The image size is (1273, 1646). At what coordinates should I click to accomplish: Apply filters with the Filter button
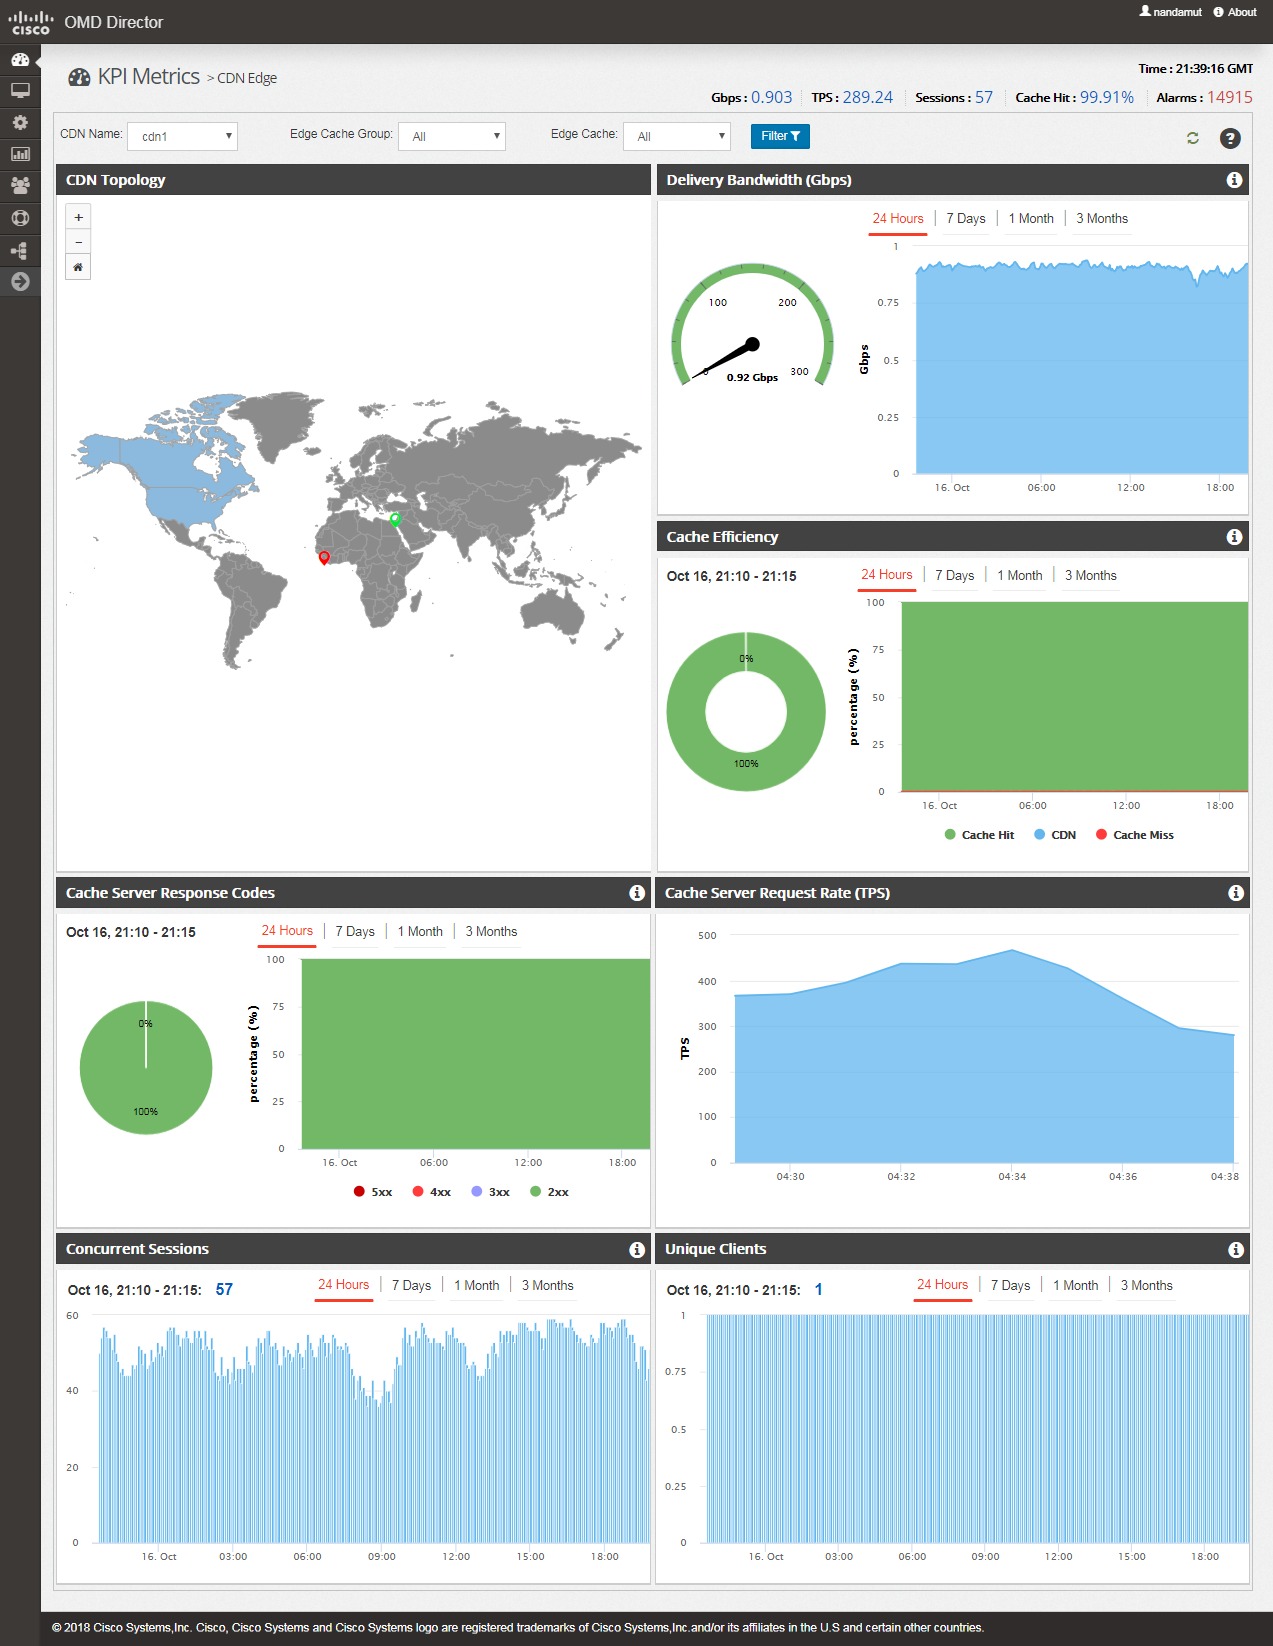pos(780,136)
